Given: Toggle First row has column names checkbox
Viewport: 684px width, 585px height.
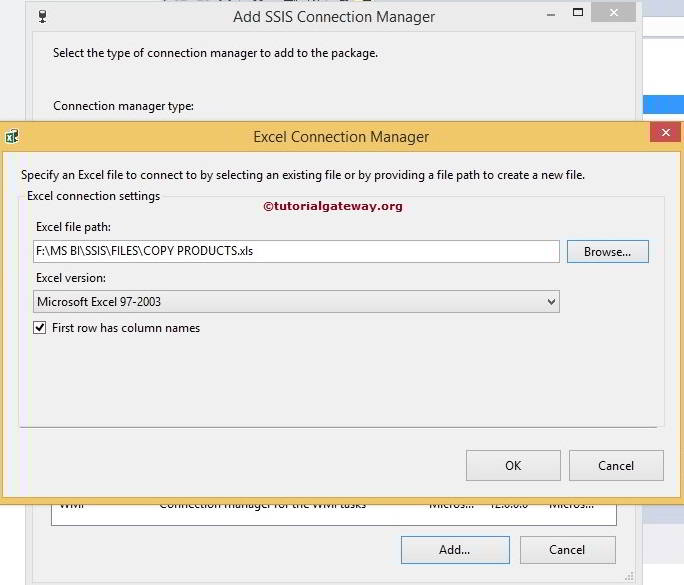Looking at the screenshot, I should pyautogui.click(x=40, y=328).
